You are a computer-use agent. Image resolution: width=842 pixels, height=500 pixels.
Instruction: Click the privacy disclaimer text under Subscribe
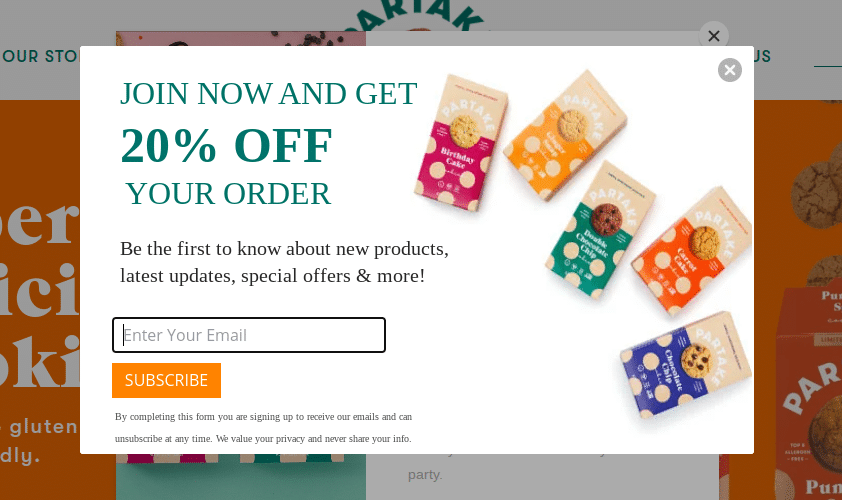263,427
